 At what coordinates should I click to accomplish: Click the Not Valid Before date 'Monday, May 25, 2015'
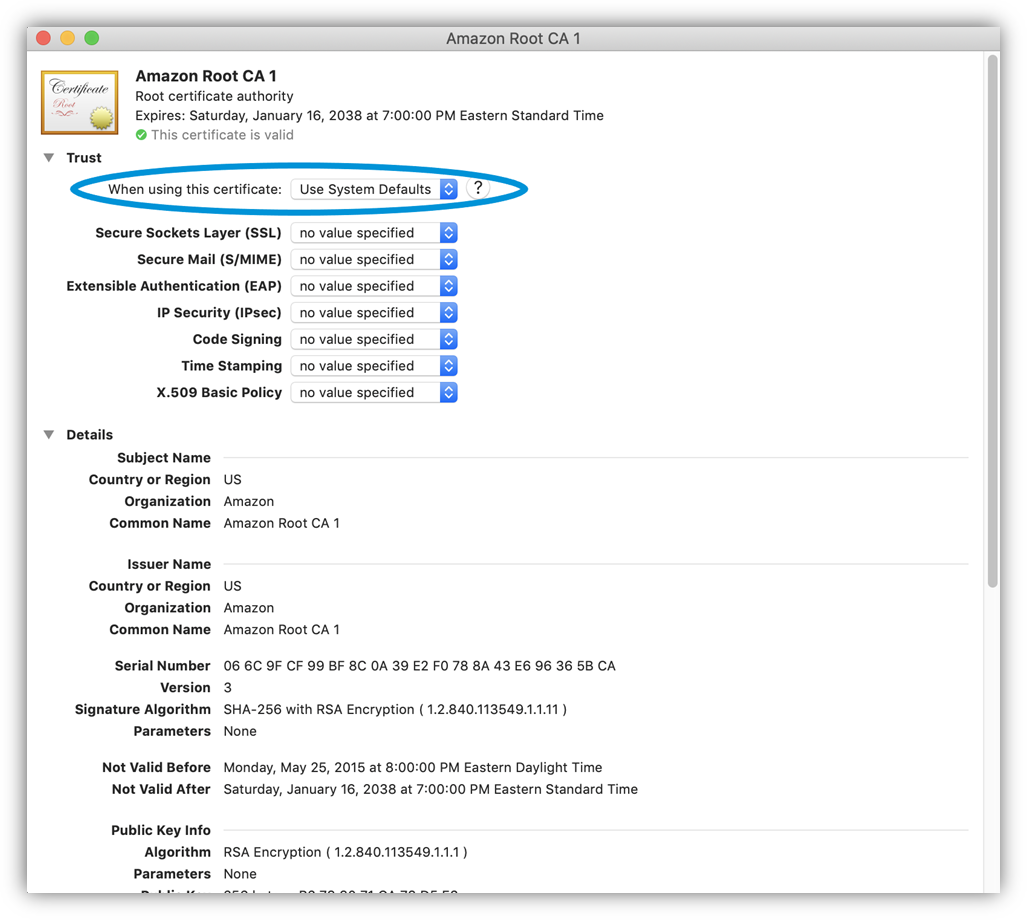click(413, 768)
